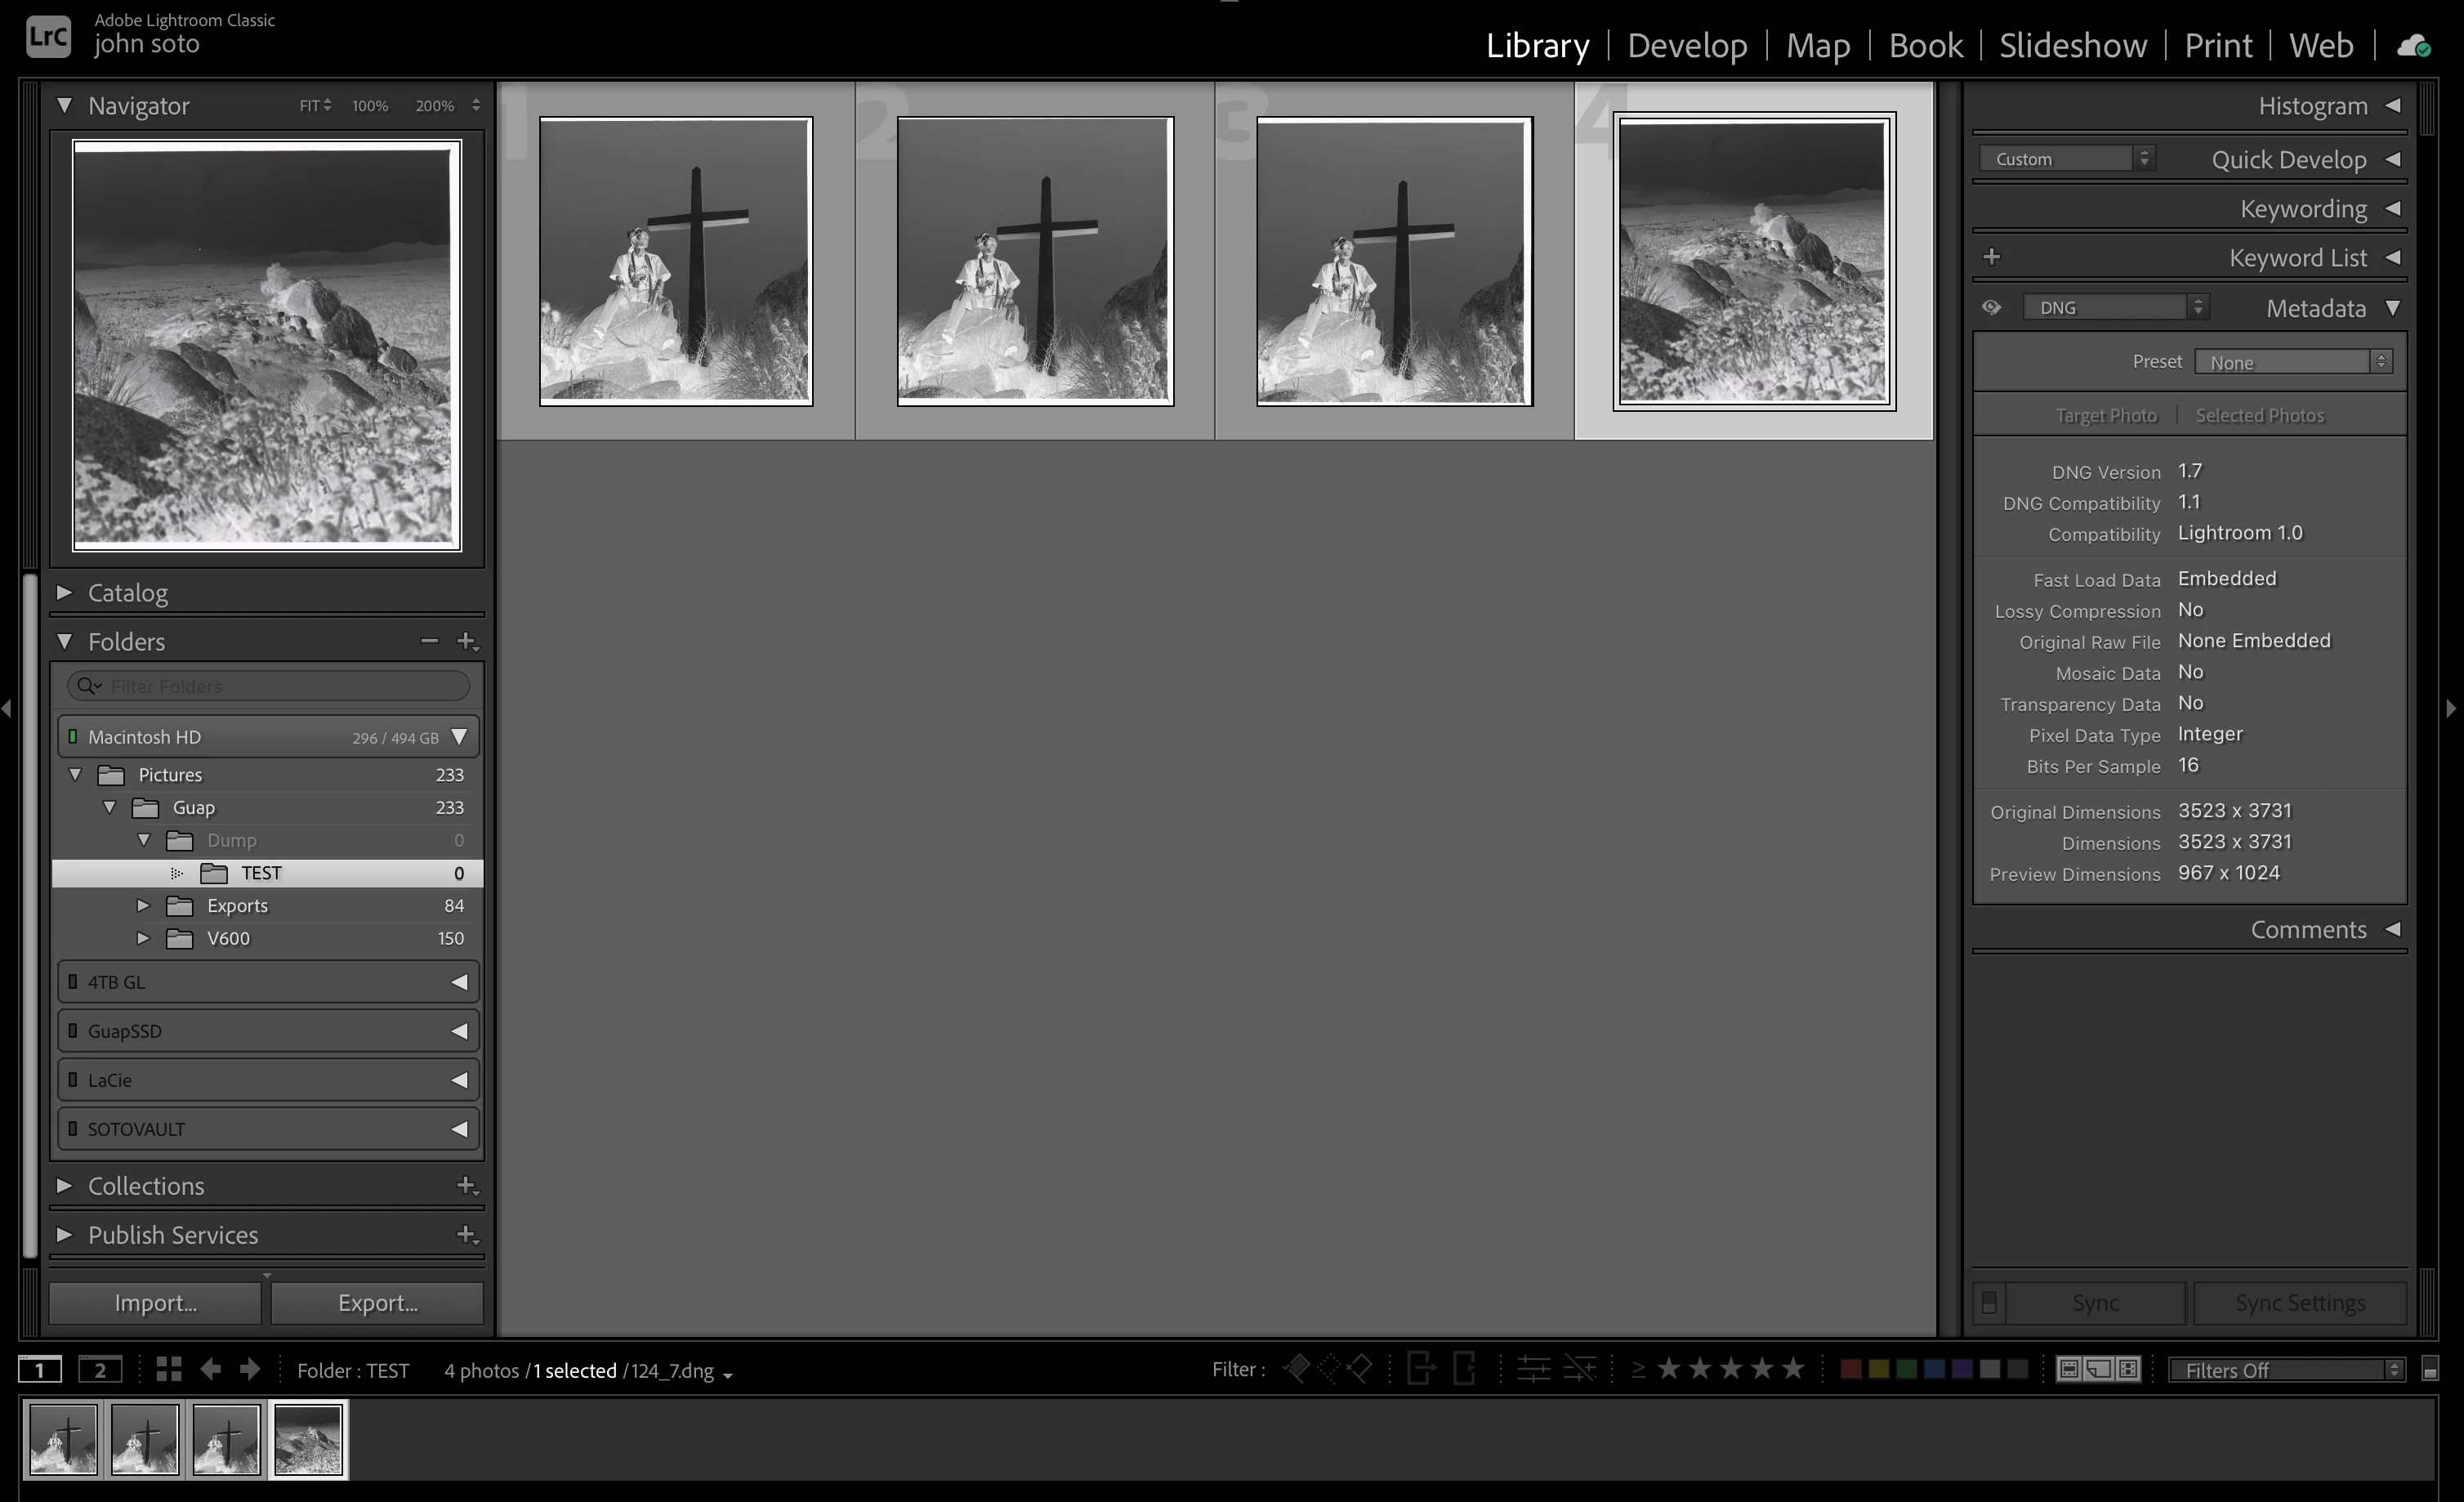Switch to the Develop module
2464x1502 pixels.
click(1687, 46)
